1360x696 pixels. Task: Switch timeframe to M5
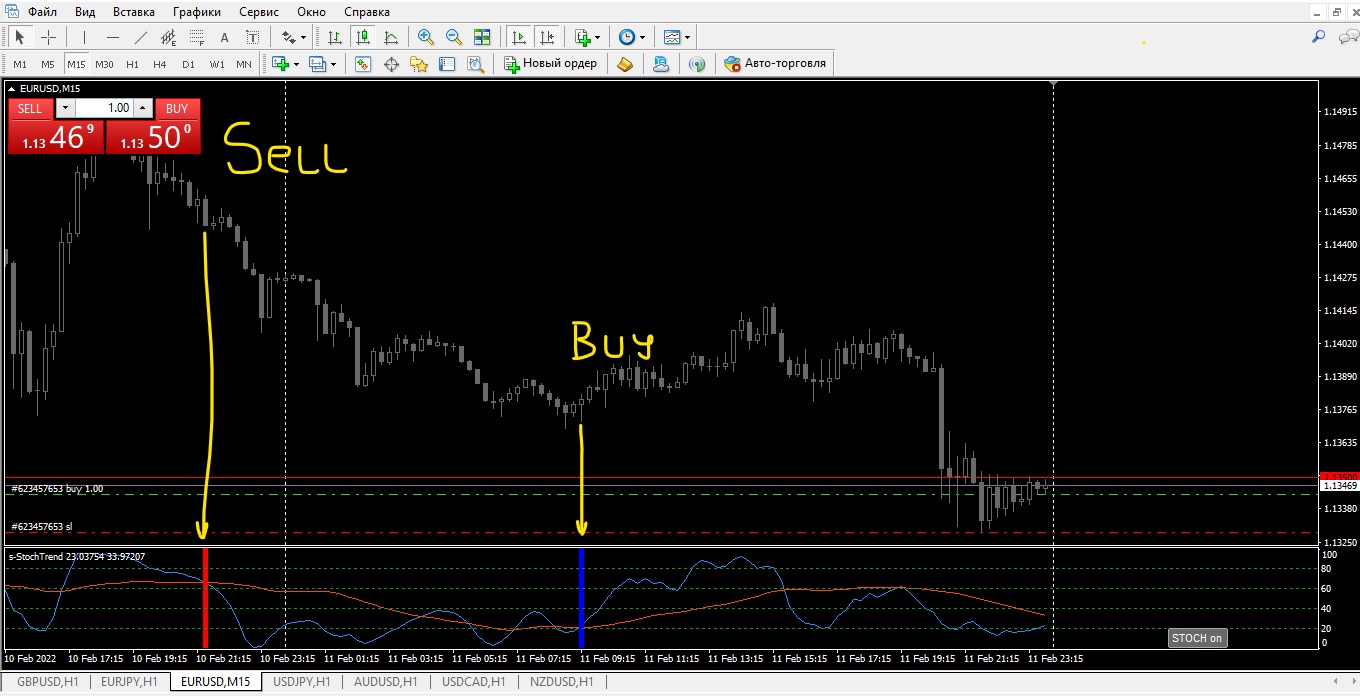click(x=48, y=64)
